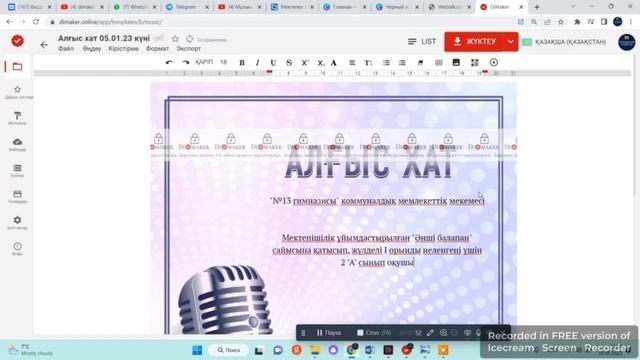Apply bold formatting with the B icon
Image resolution: width=640 pixels, height=360 pixels.
tap(242, 63)
